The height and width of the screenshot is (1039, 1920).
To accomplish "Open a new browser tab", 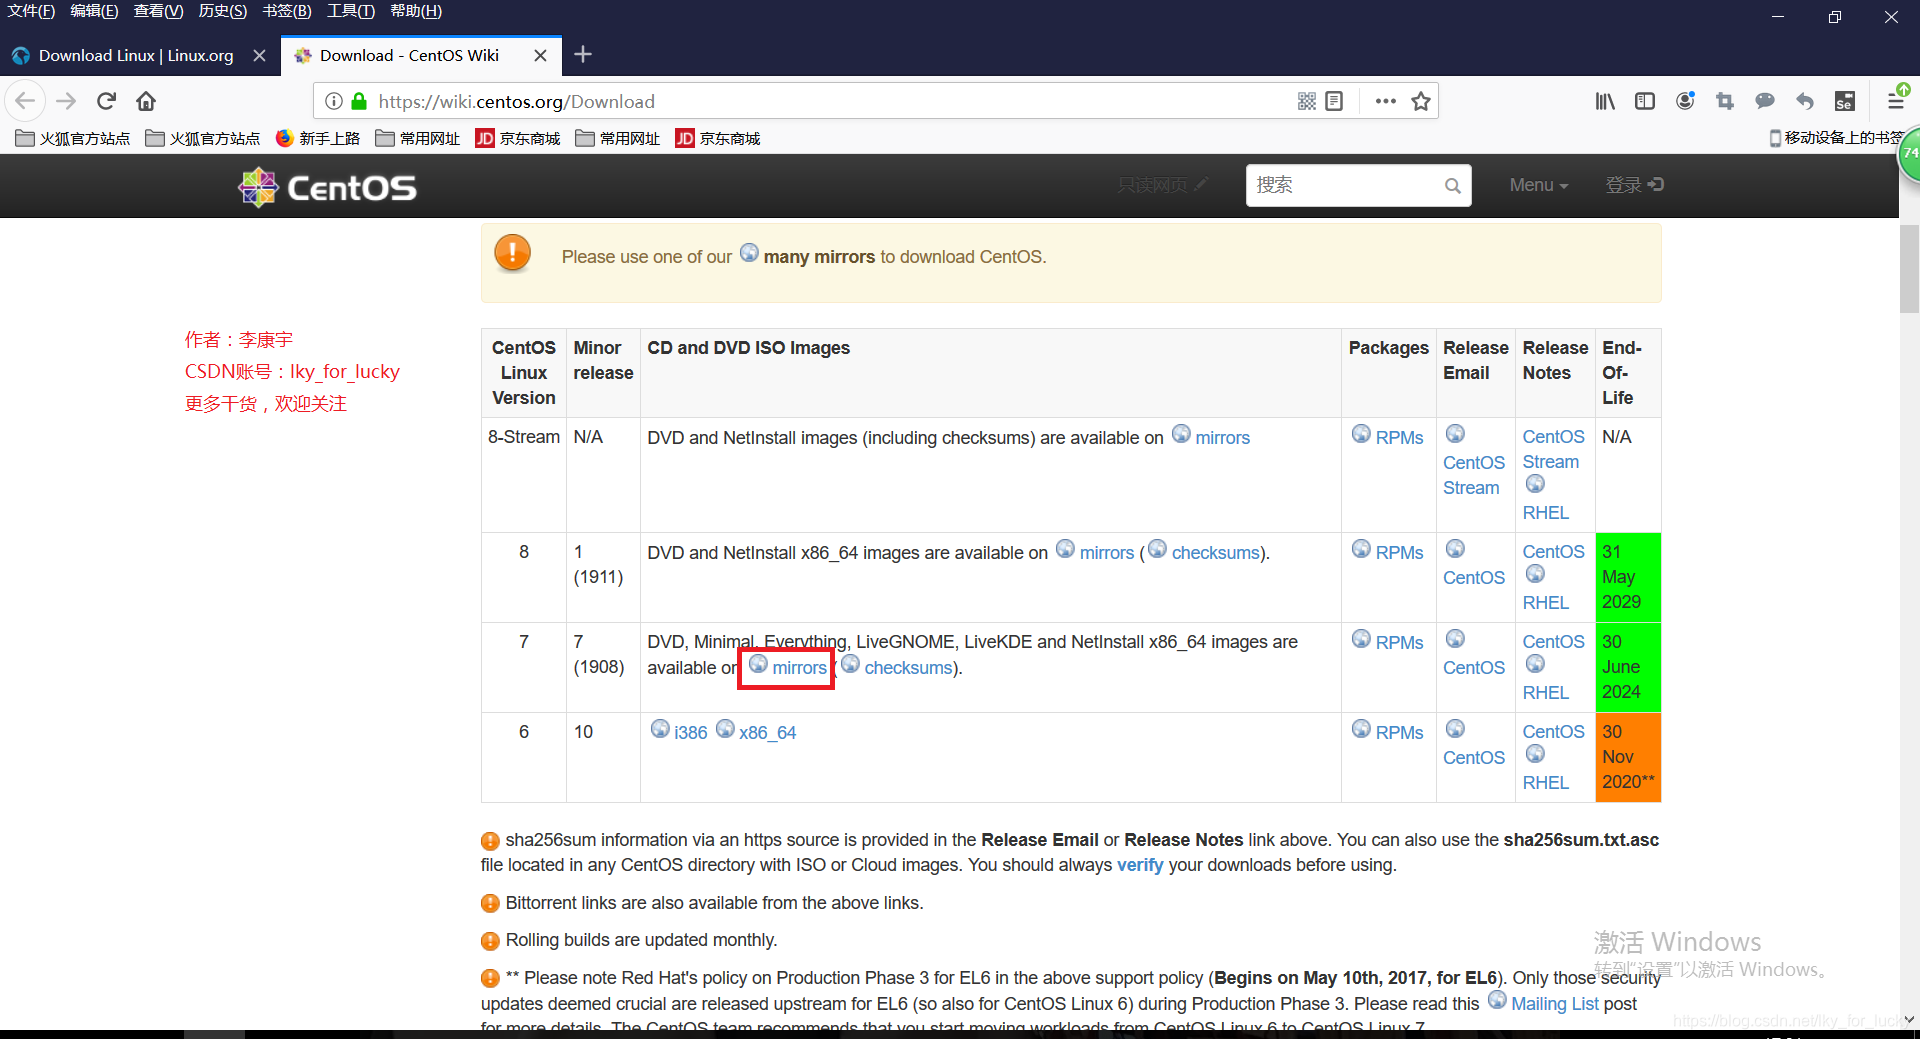I will coord(583,54).
